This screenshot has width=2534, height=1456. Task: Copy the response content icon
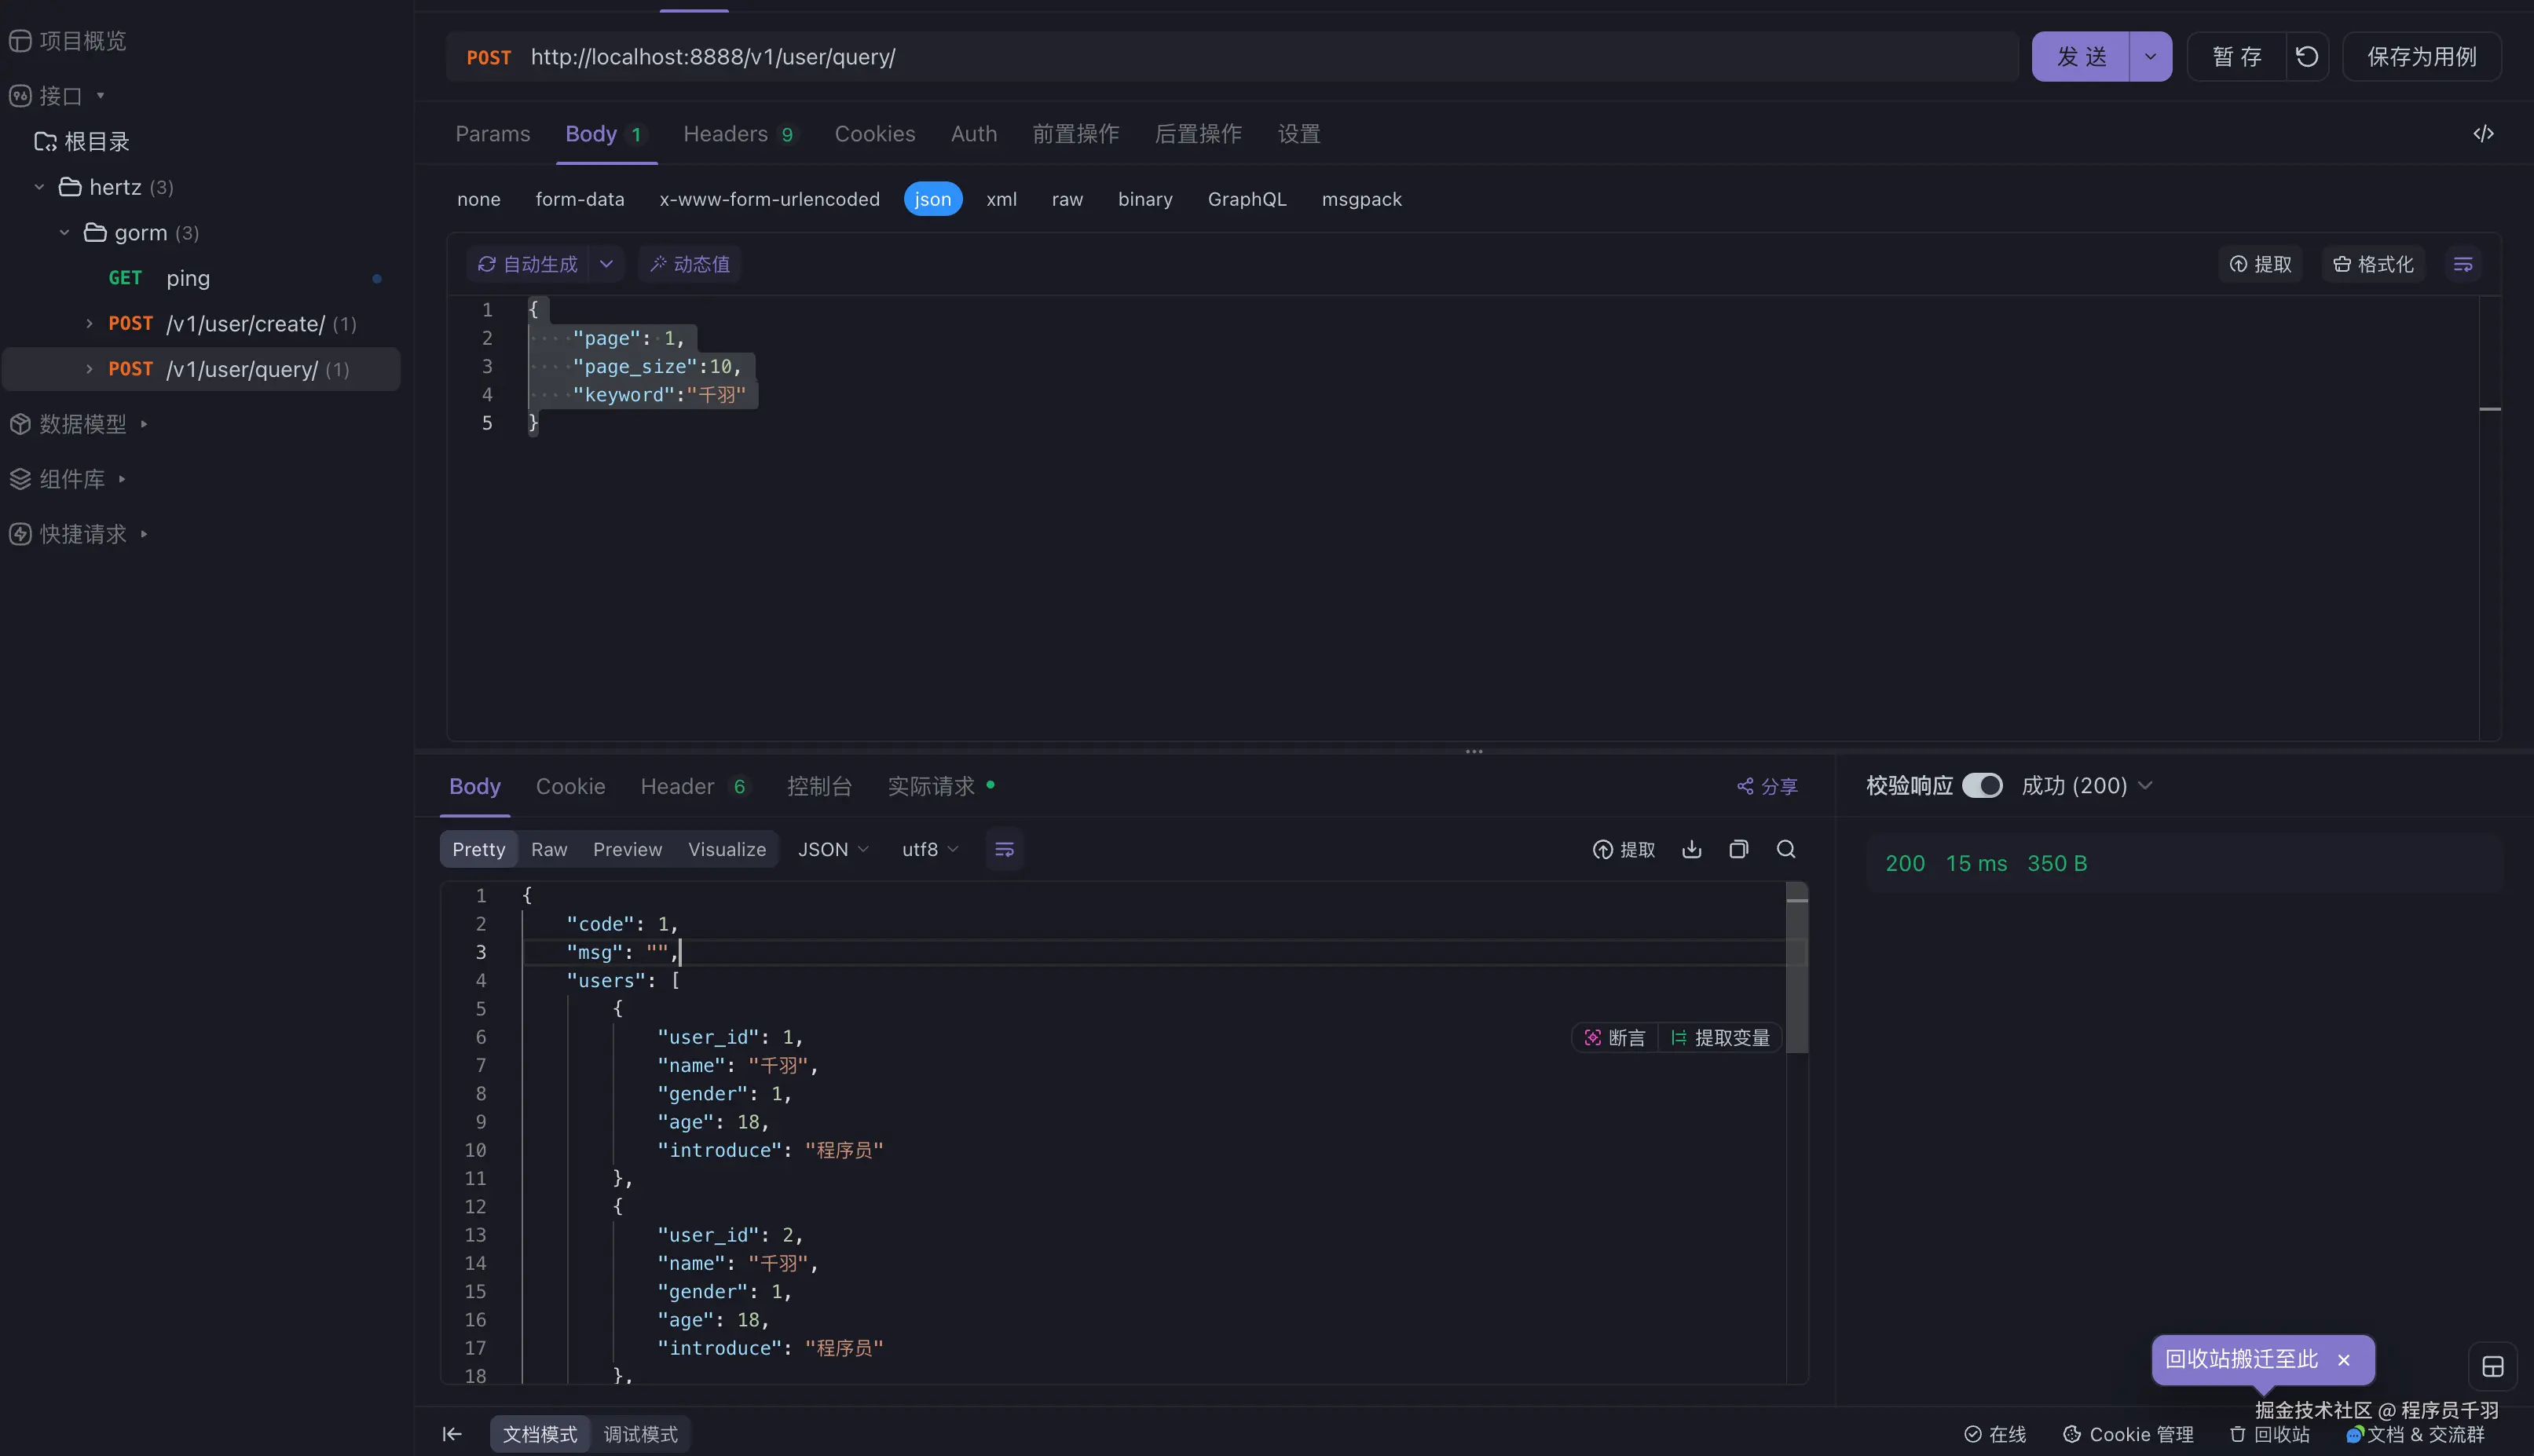point(1738,849)
